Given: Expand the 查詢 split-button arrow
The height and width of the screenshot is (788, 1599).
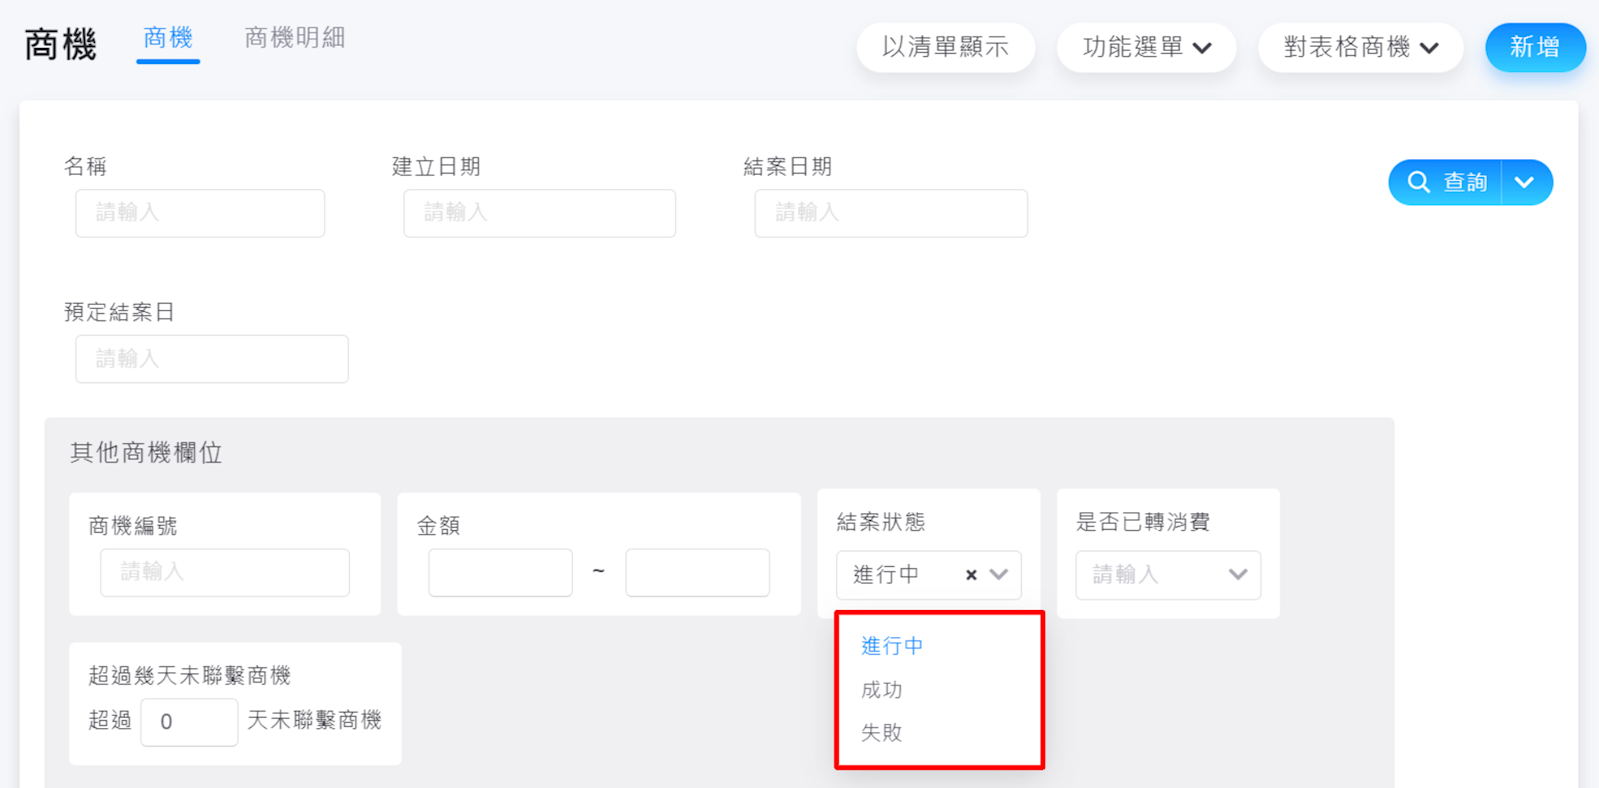Looking at the screenshot, I should (x=1525, y=182).
